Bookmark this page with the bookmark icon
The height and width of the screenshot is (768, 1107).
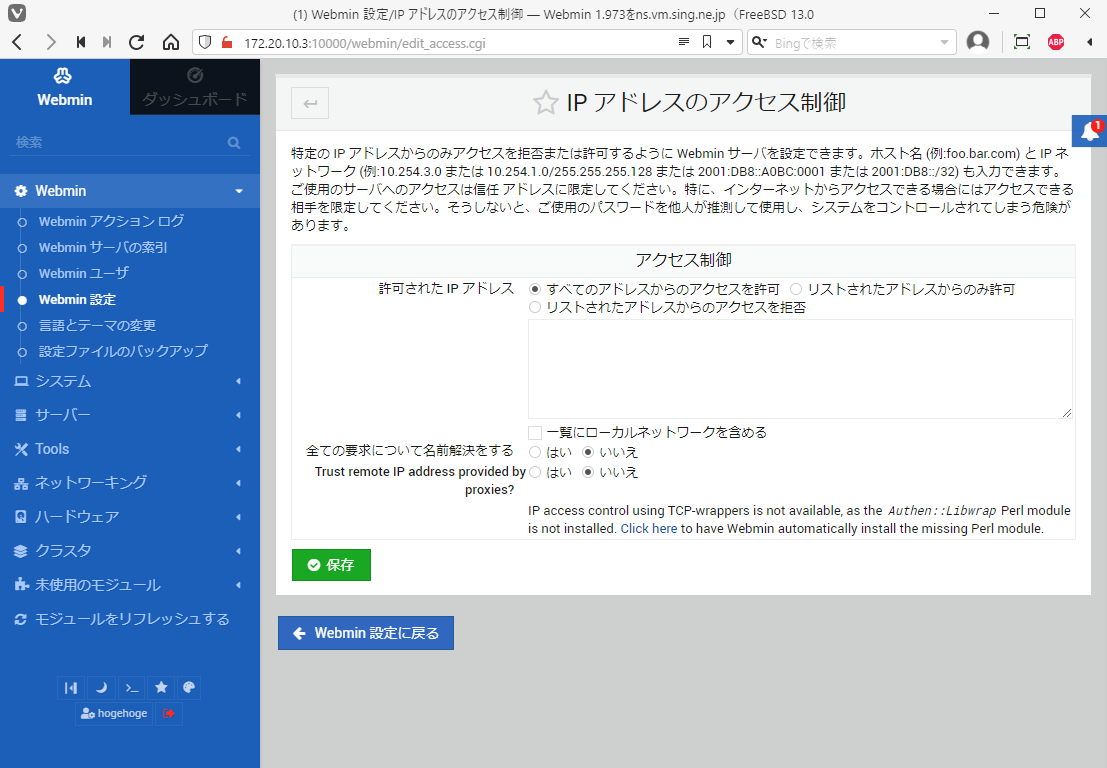707,42
